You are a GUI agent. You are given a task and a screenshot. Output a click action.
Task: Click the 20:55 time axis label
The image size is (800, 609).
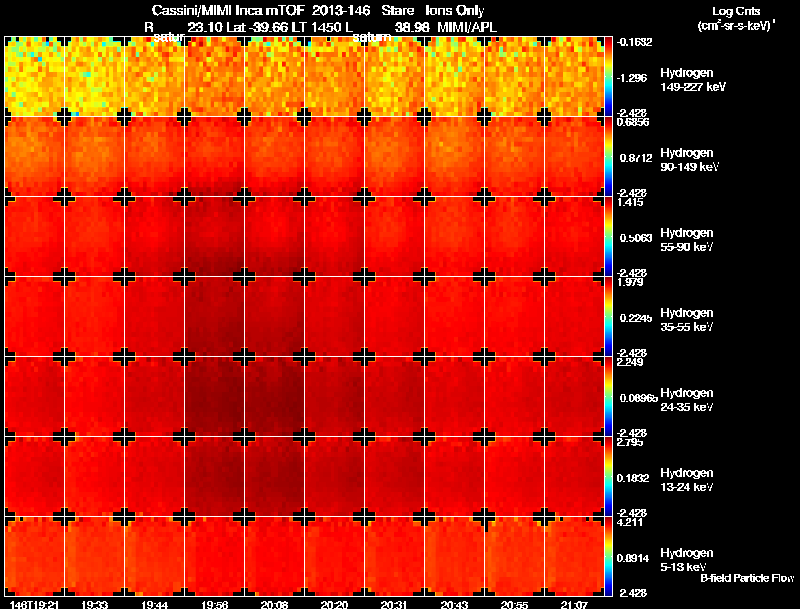(x=514, y=604)
